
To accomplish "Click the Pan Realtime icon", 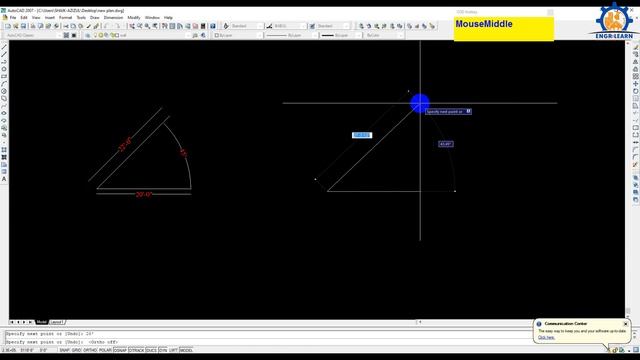I will [x=132, y=26].
